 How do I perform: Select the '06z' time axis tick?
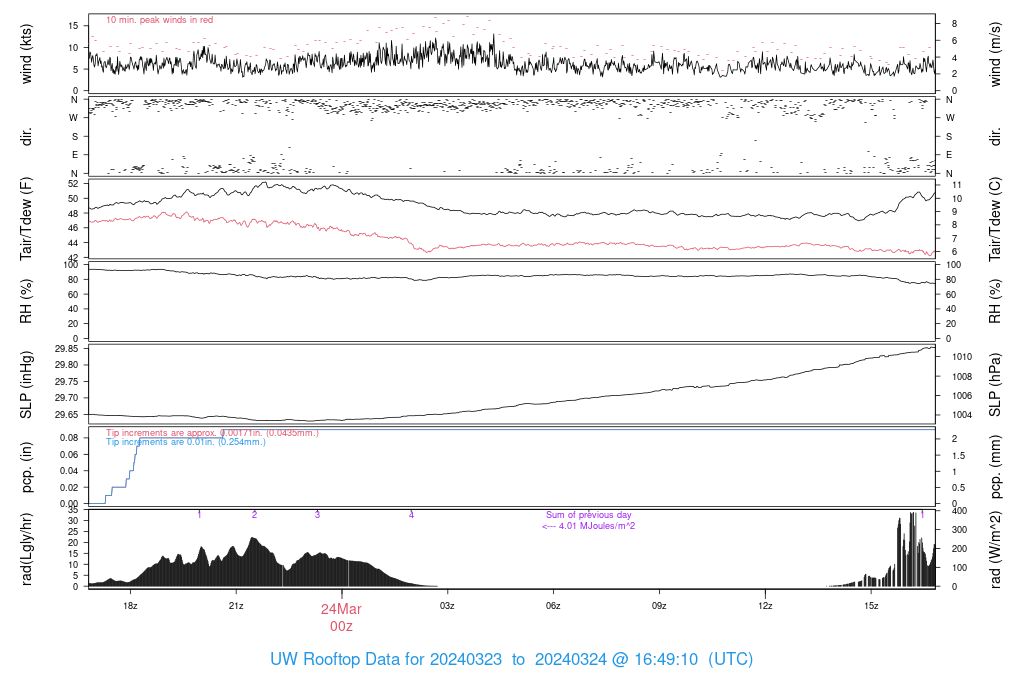[x=553, y=605]
